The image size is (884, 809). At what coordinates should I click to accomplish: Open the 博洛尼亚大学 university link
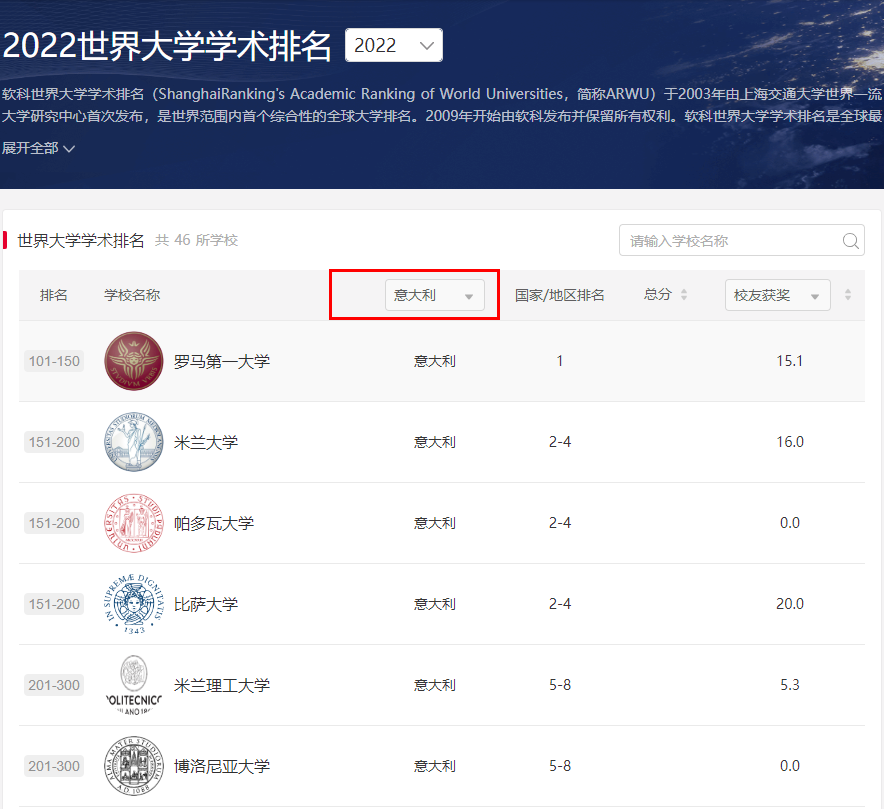(x=221, y=766)
